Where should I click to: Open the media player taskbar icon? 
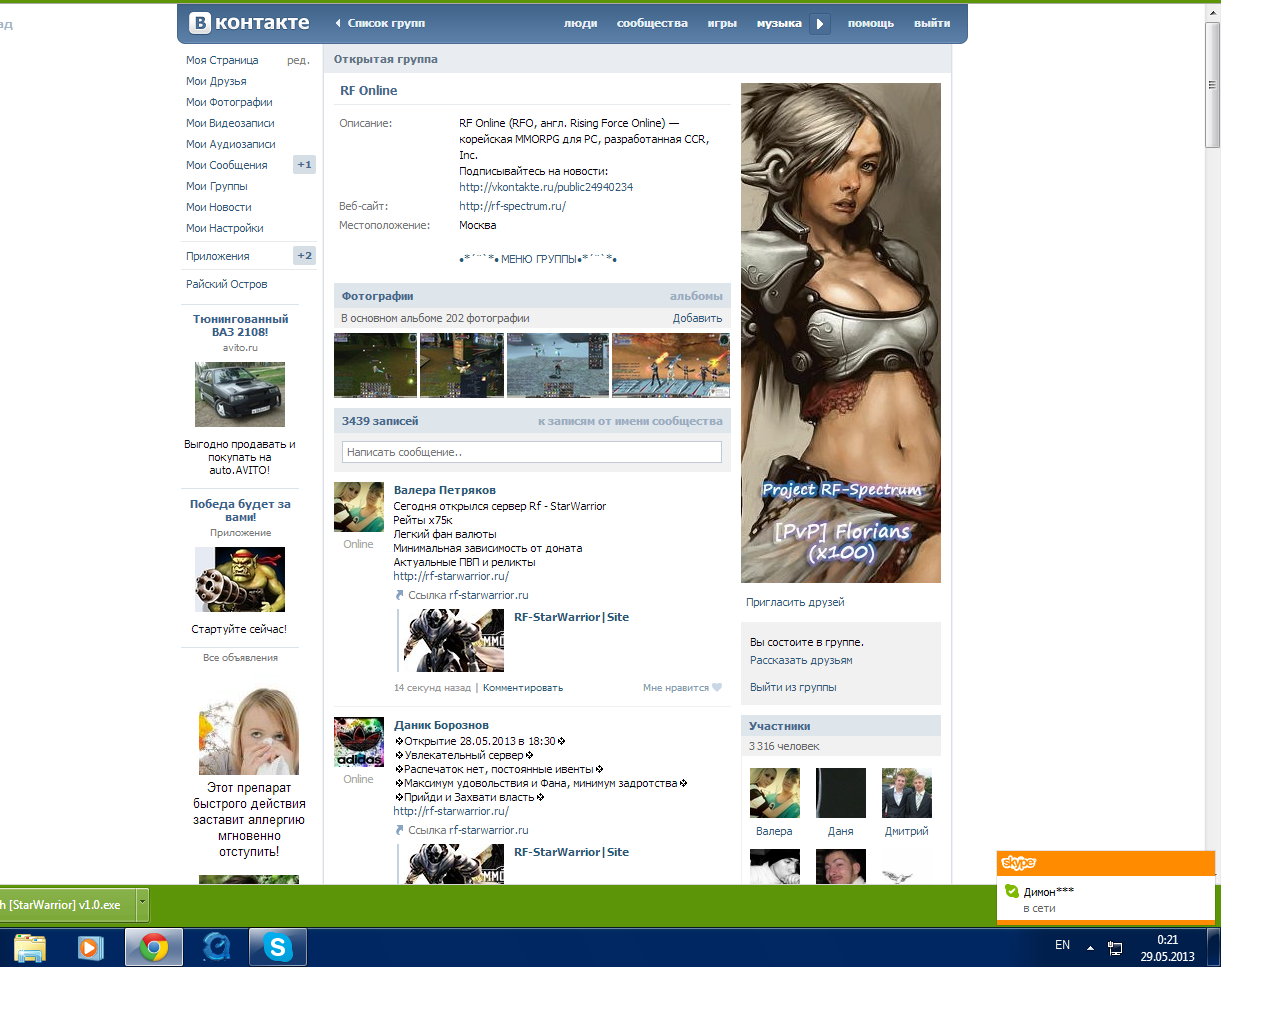pos(91,947)
